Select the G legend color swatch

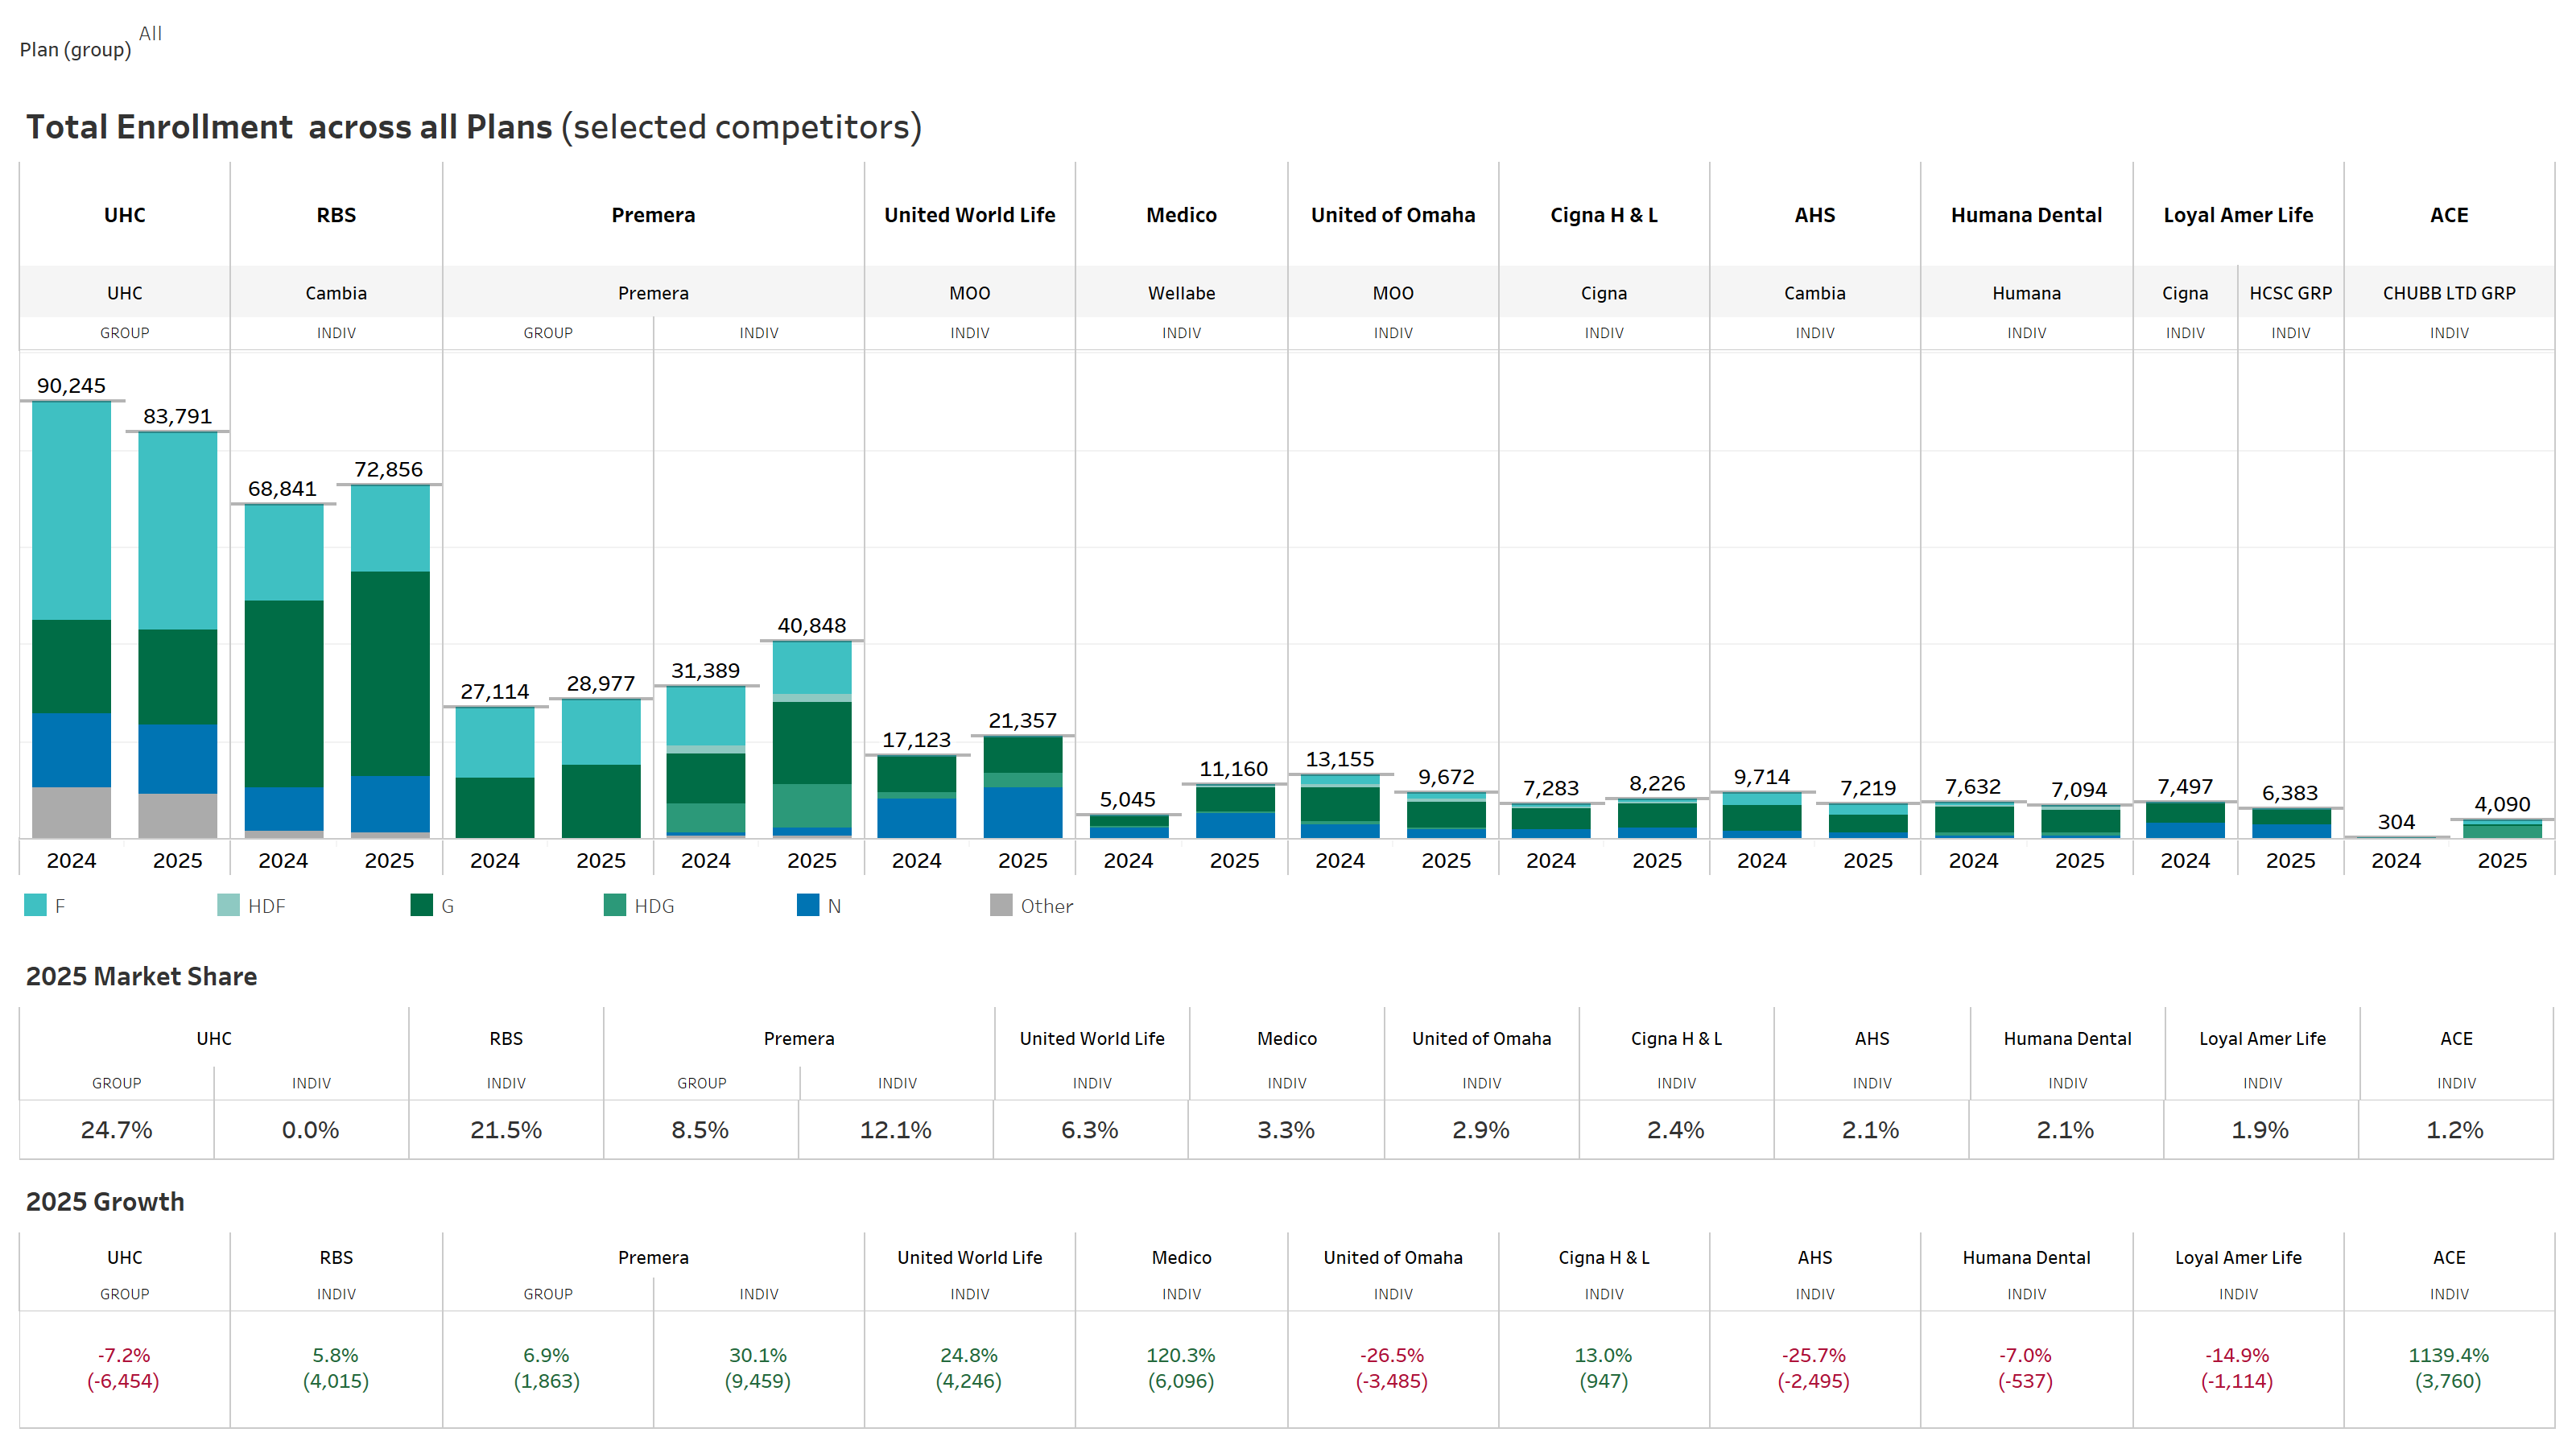pos(421,905)
